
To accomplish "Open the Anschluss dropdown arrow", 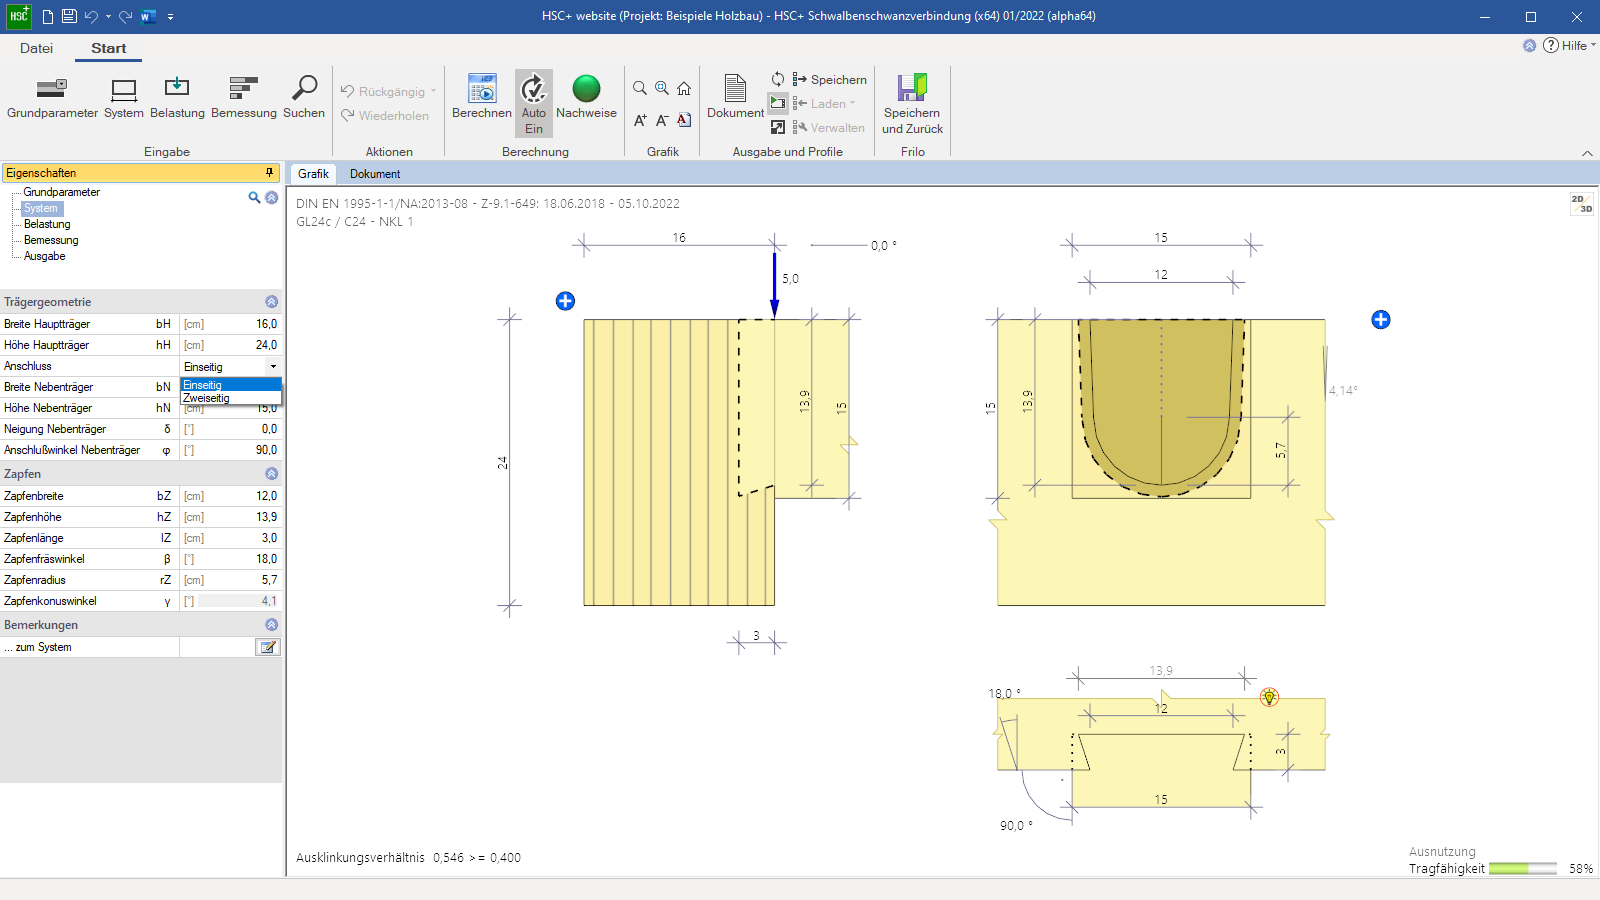I will point(273,367).
